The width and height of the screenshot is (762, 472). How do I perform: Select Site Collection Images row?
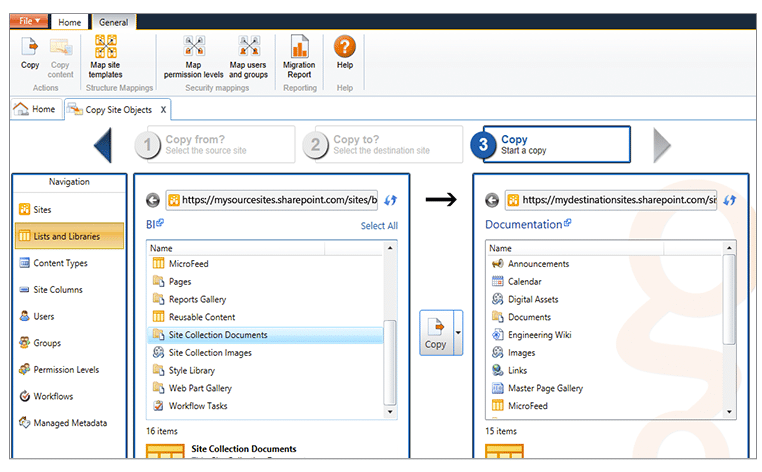point(265,353)
